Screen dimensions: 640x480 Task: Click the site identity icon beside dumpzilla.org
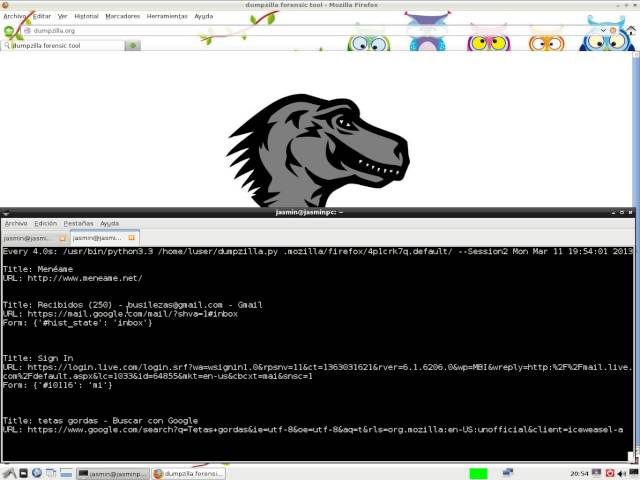[x=27, y=31]
